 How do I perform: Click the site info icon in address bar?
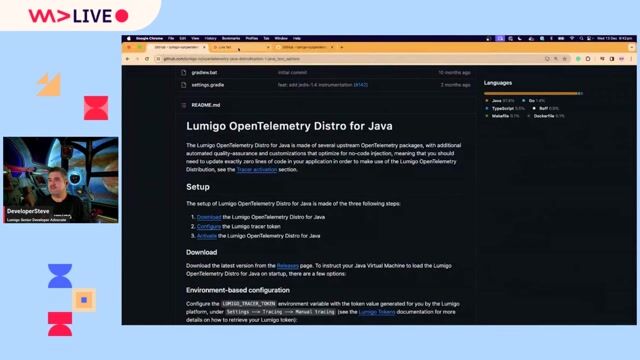158,59
